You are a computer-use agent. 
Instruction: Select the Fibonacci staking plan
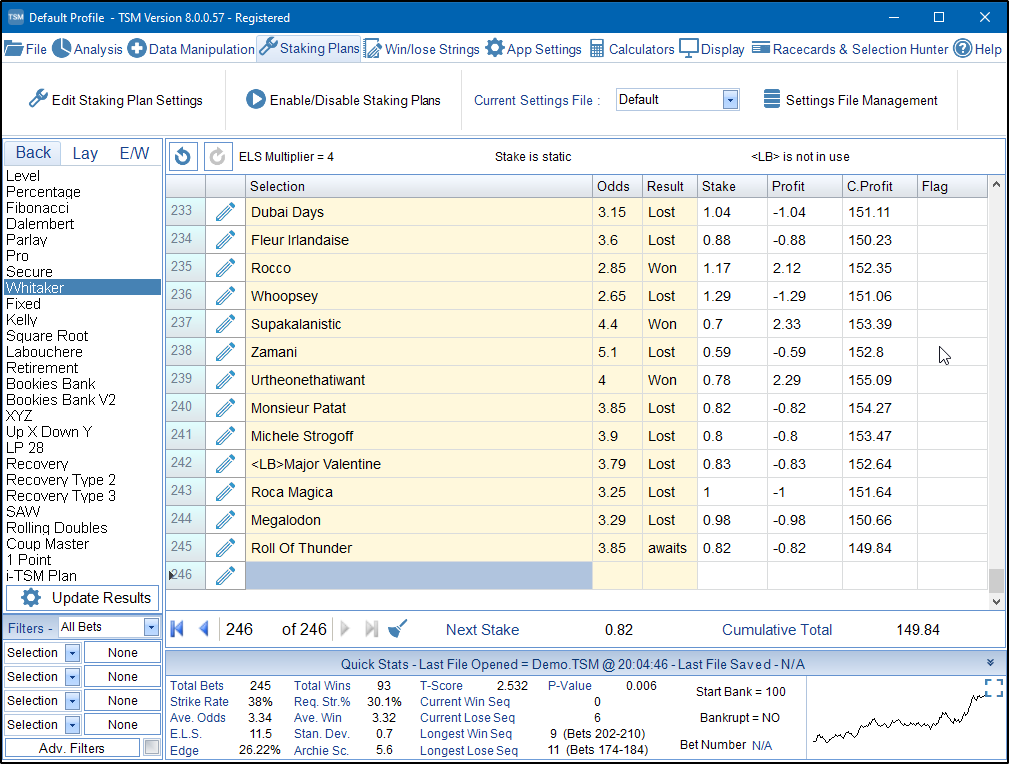(40, 208)
